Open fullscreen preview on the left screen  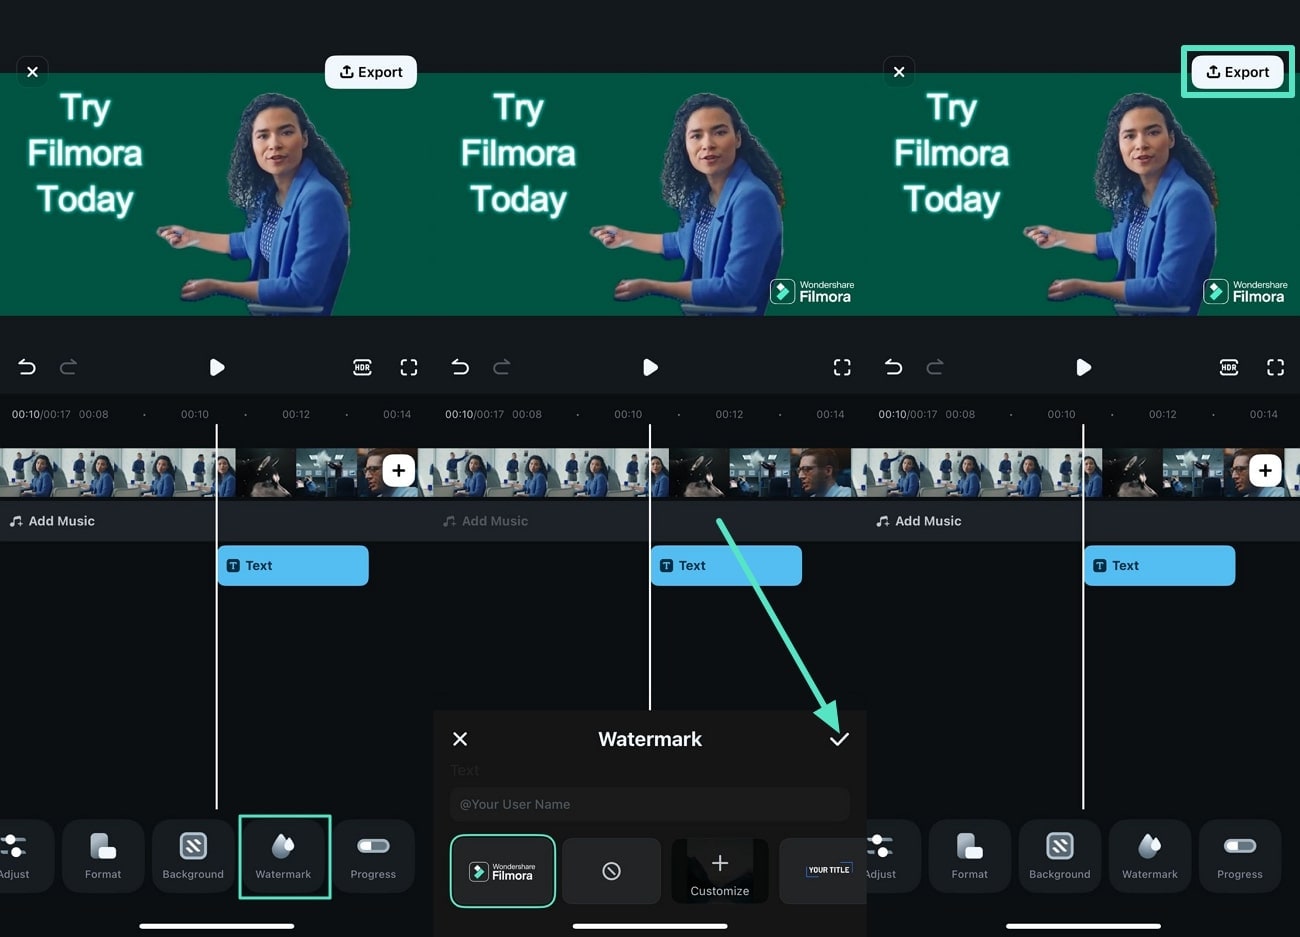point(409,367)
